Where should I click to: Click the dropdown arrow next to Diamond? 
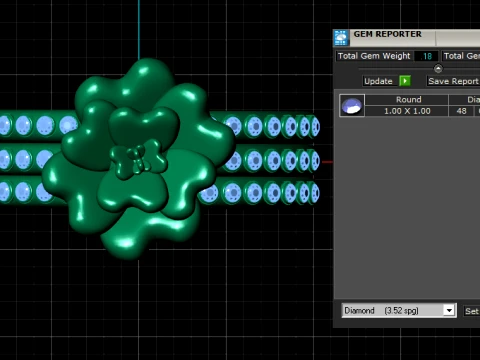449,311
